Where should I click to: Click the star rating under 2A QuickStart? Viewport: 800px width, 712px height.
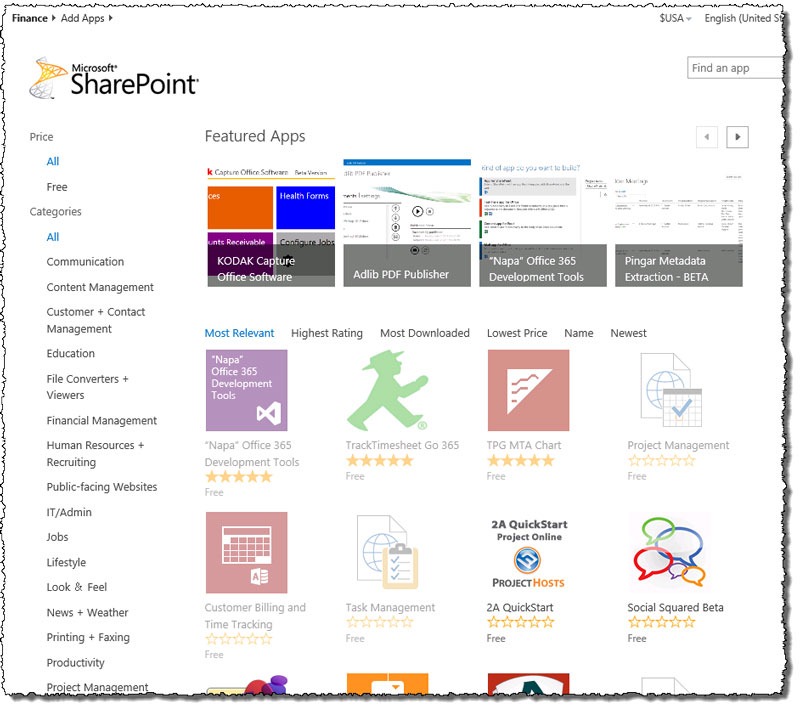(520, 622)
